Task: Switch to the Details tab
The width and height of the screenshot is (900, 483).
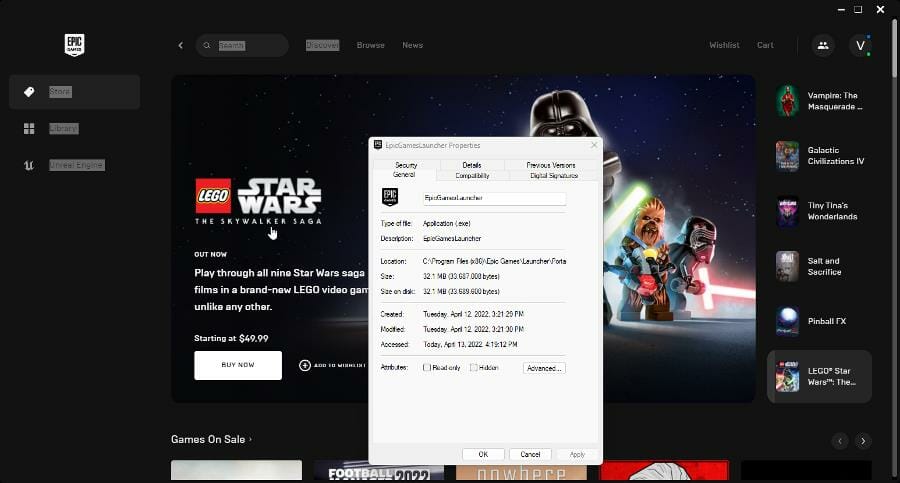Action: 472,165
